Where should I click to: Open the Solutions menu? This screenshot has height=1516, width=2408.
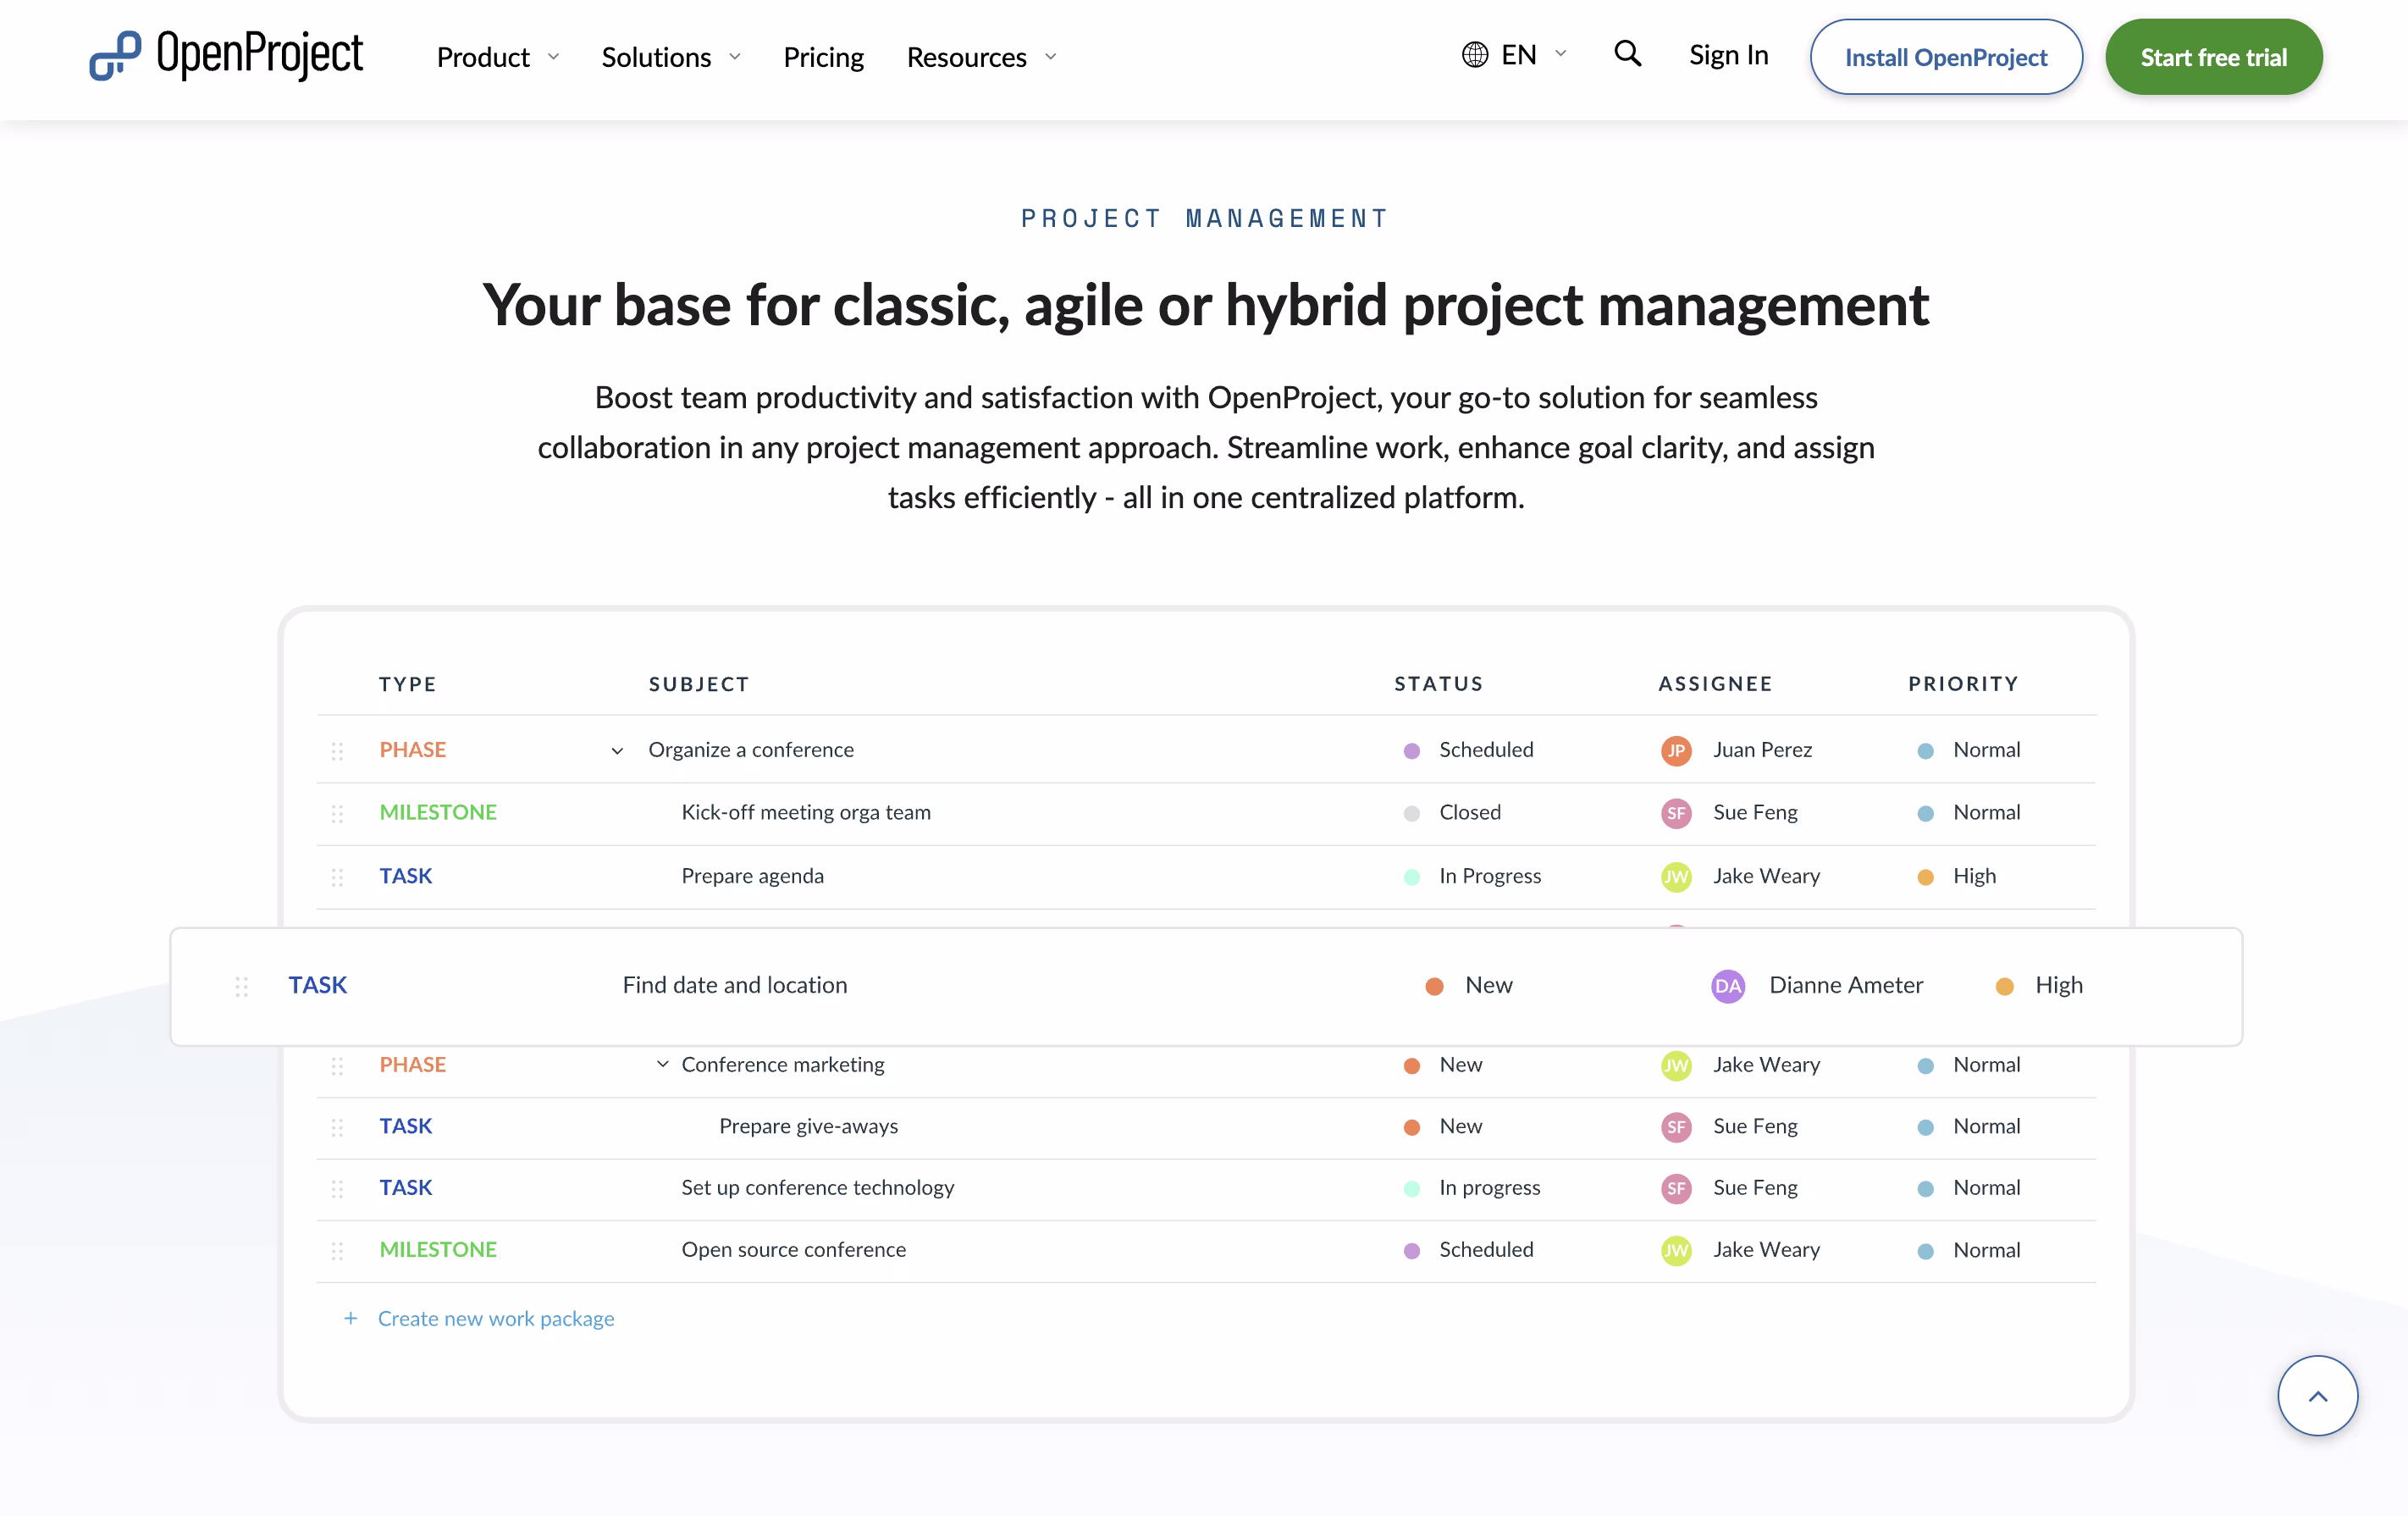tap(670, 57)
